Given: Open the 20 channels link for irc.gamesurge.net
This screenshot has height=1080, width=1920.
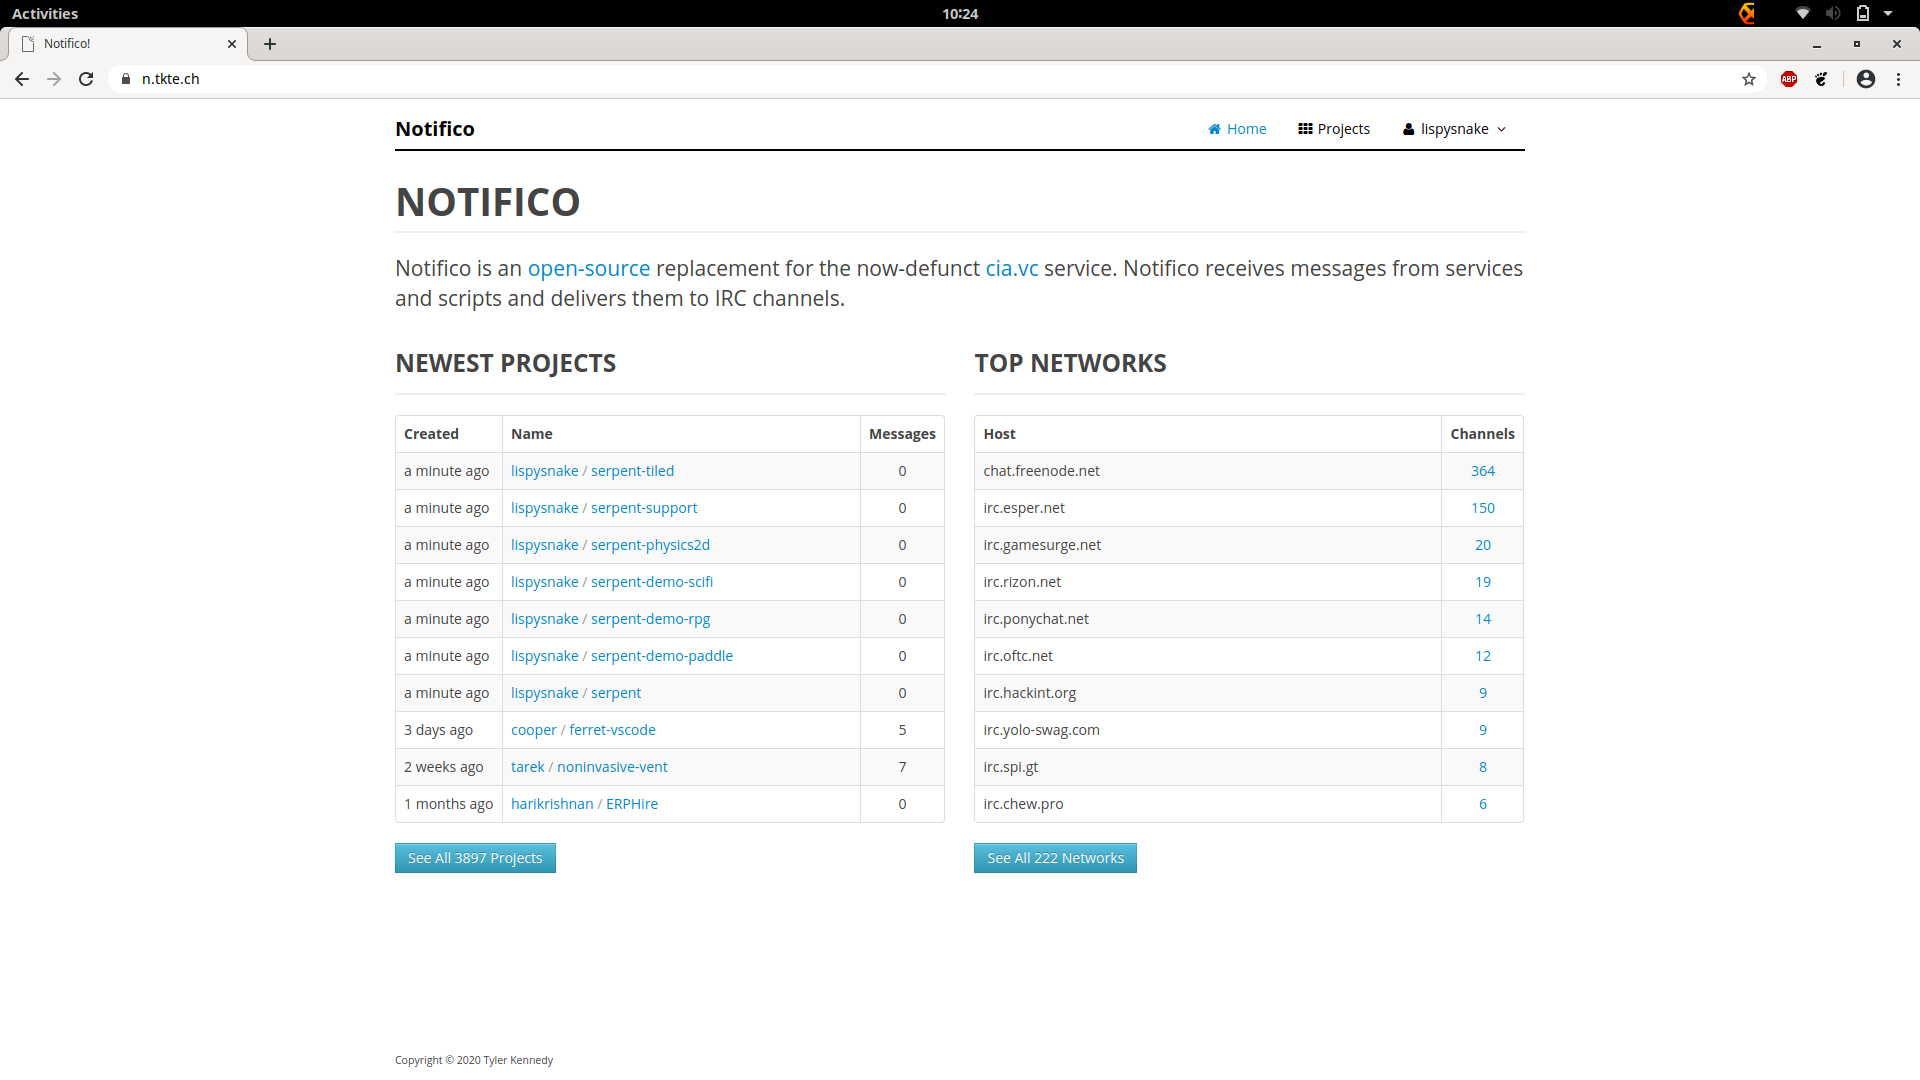Looking at the screenshot, I should pos(1483,545).
